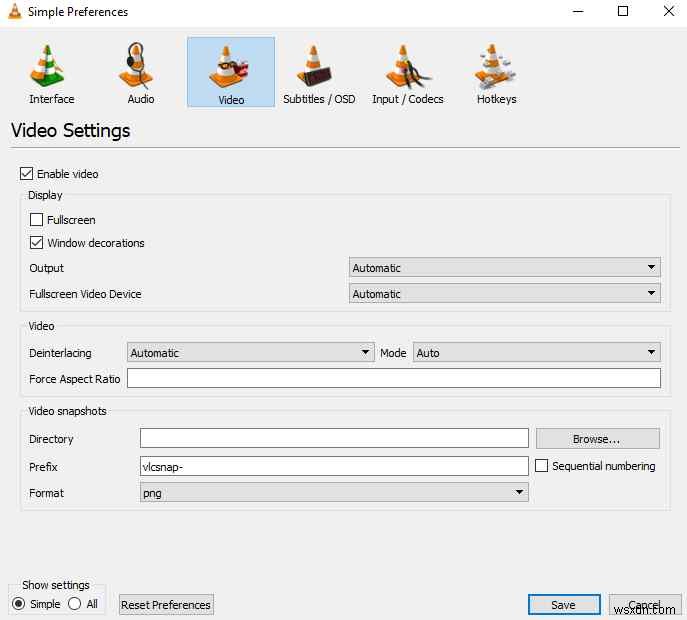Save the preferences

click(x=564, y=605)
